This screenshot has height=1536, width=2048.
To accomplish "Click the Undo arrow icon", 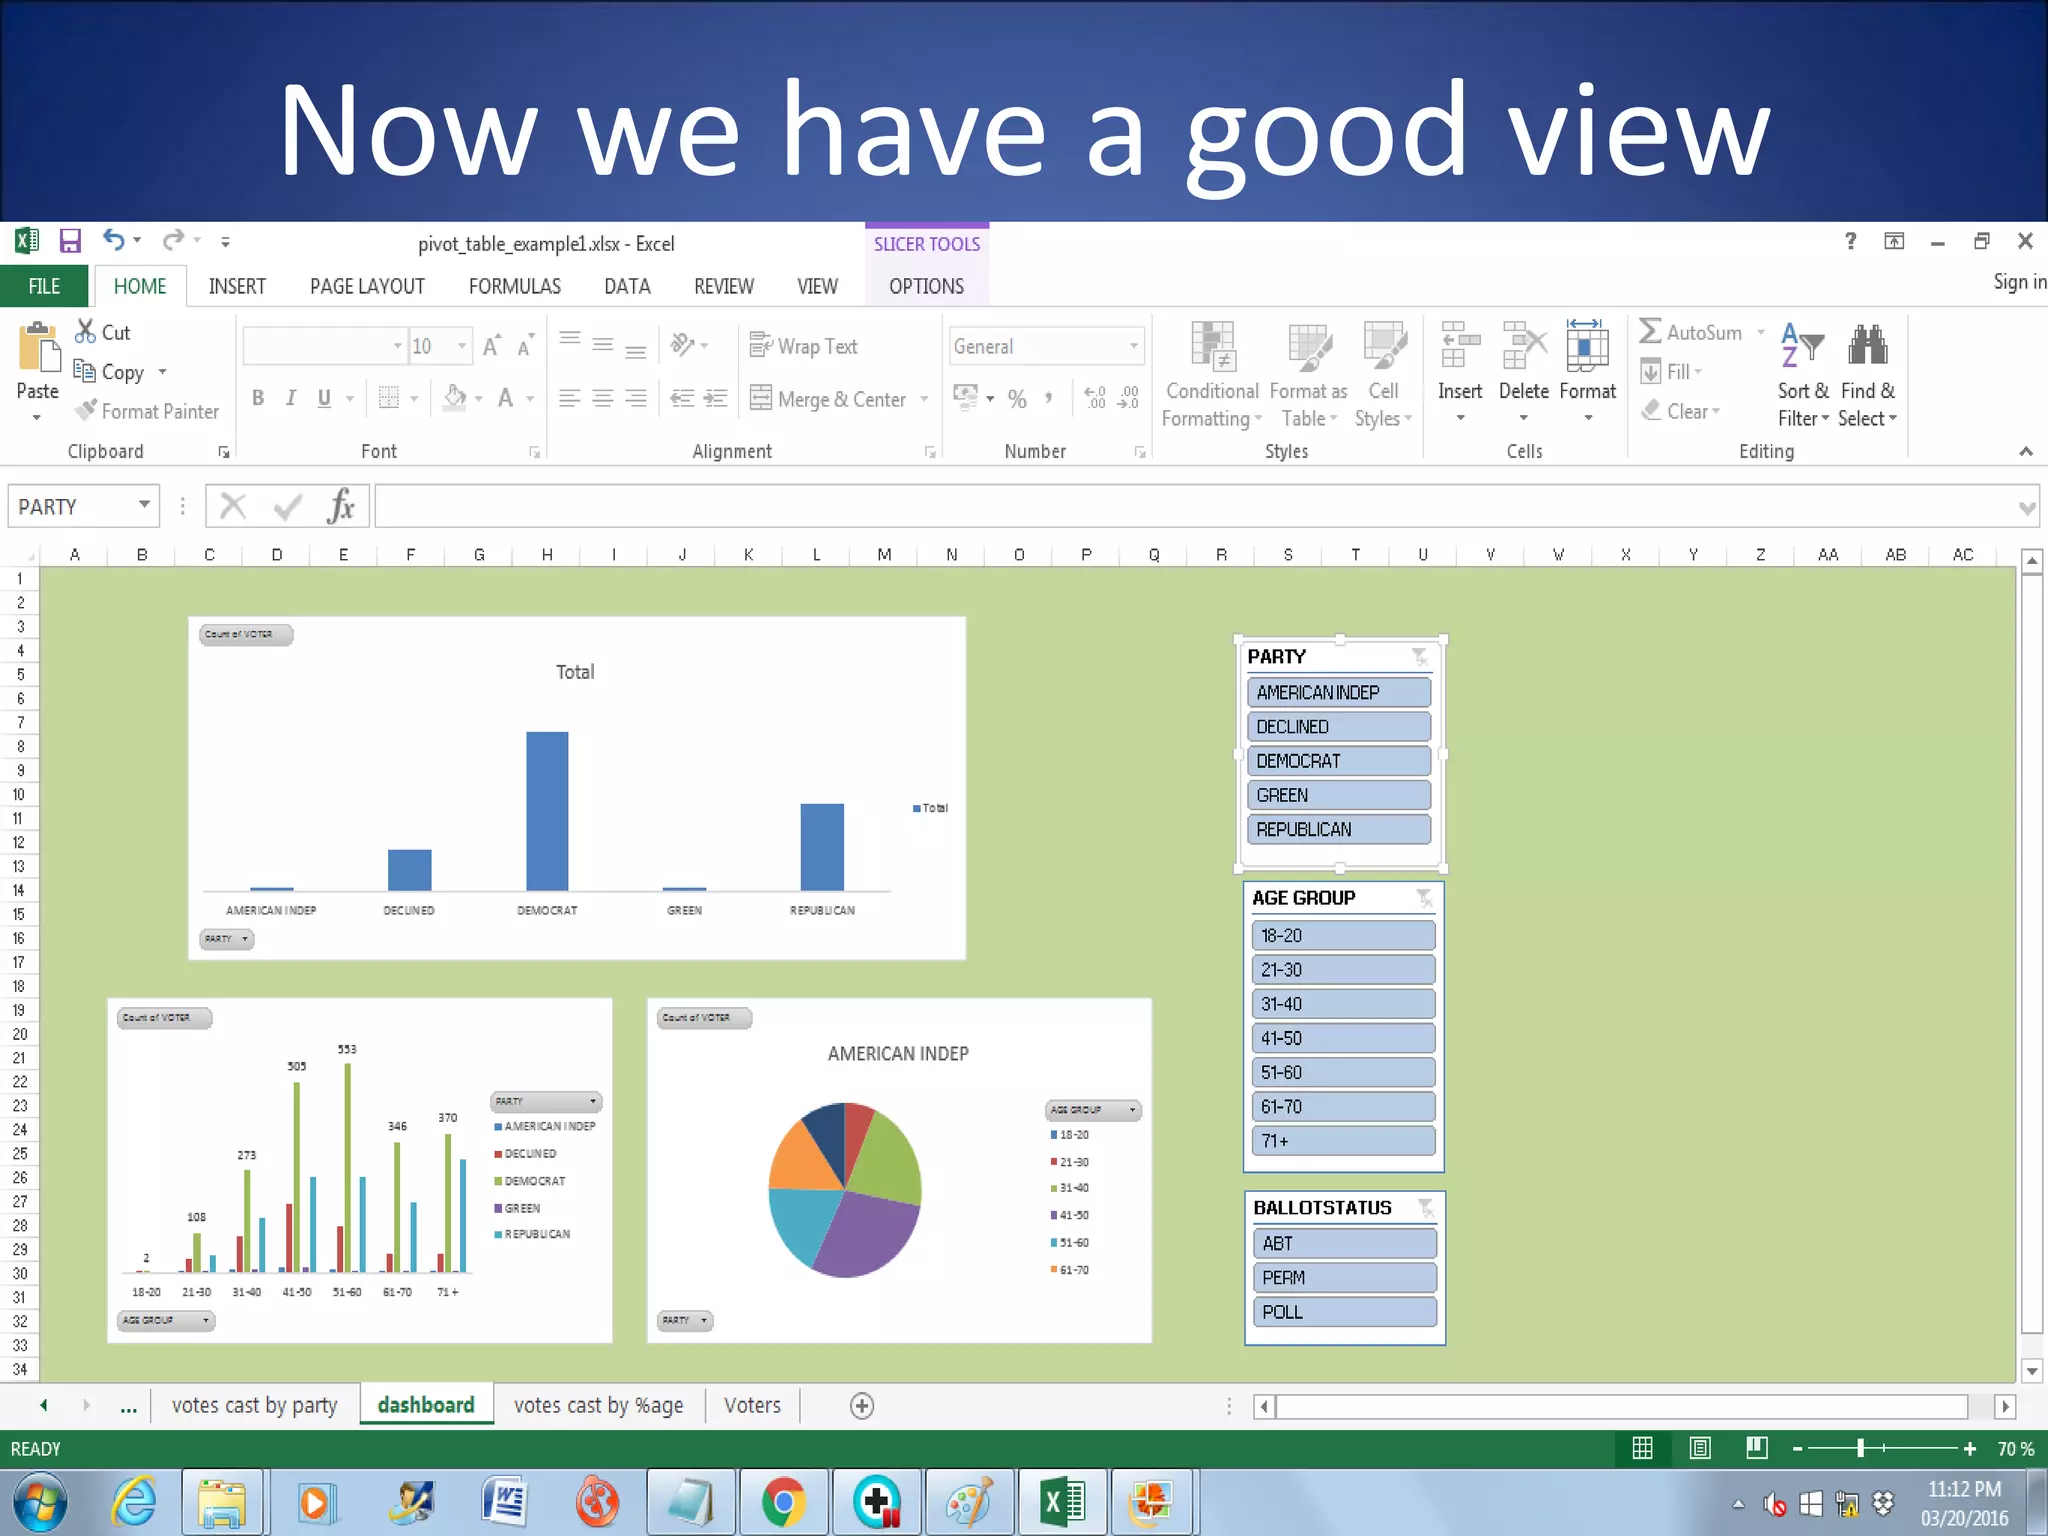I will coord(113,240).
